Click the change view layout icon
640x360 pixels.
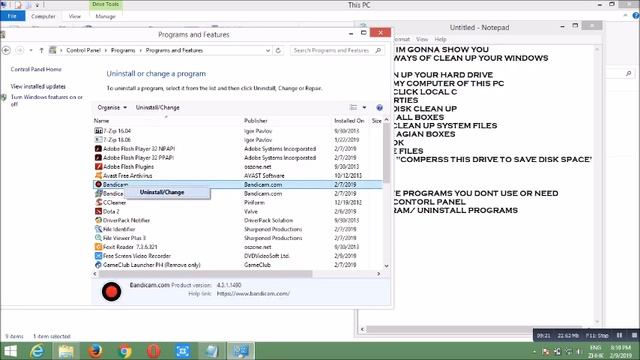[353, 107]
